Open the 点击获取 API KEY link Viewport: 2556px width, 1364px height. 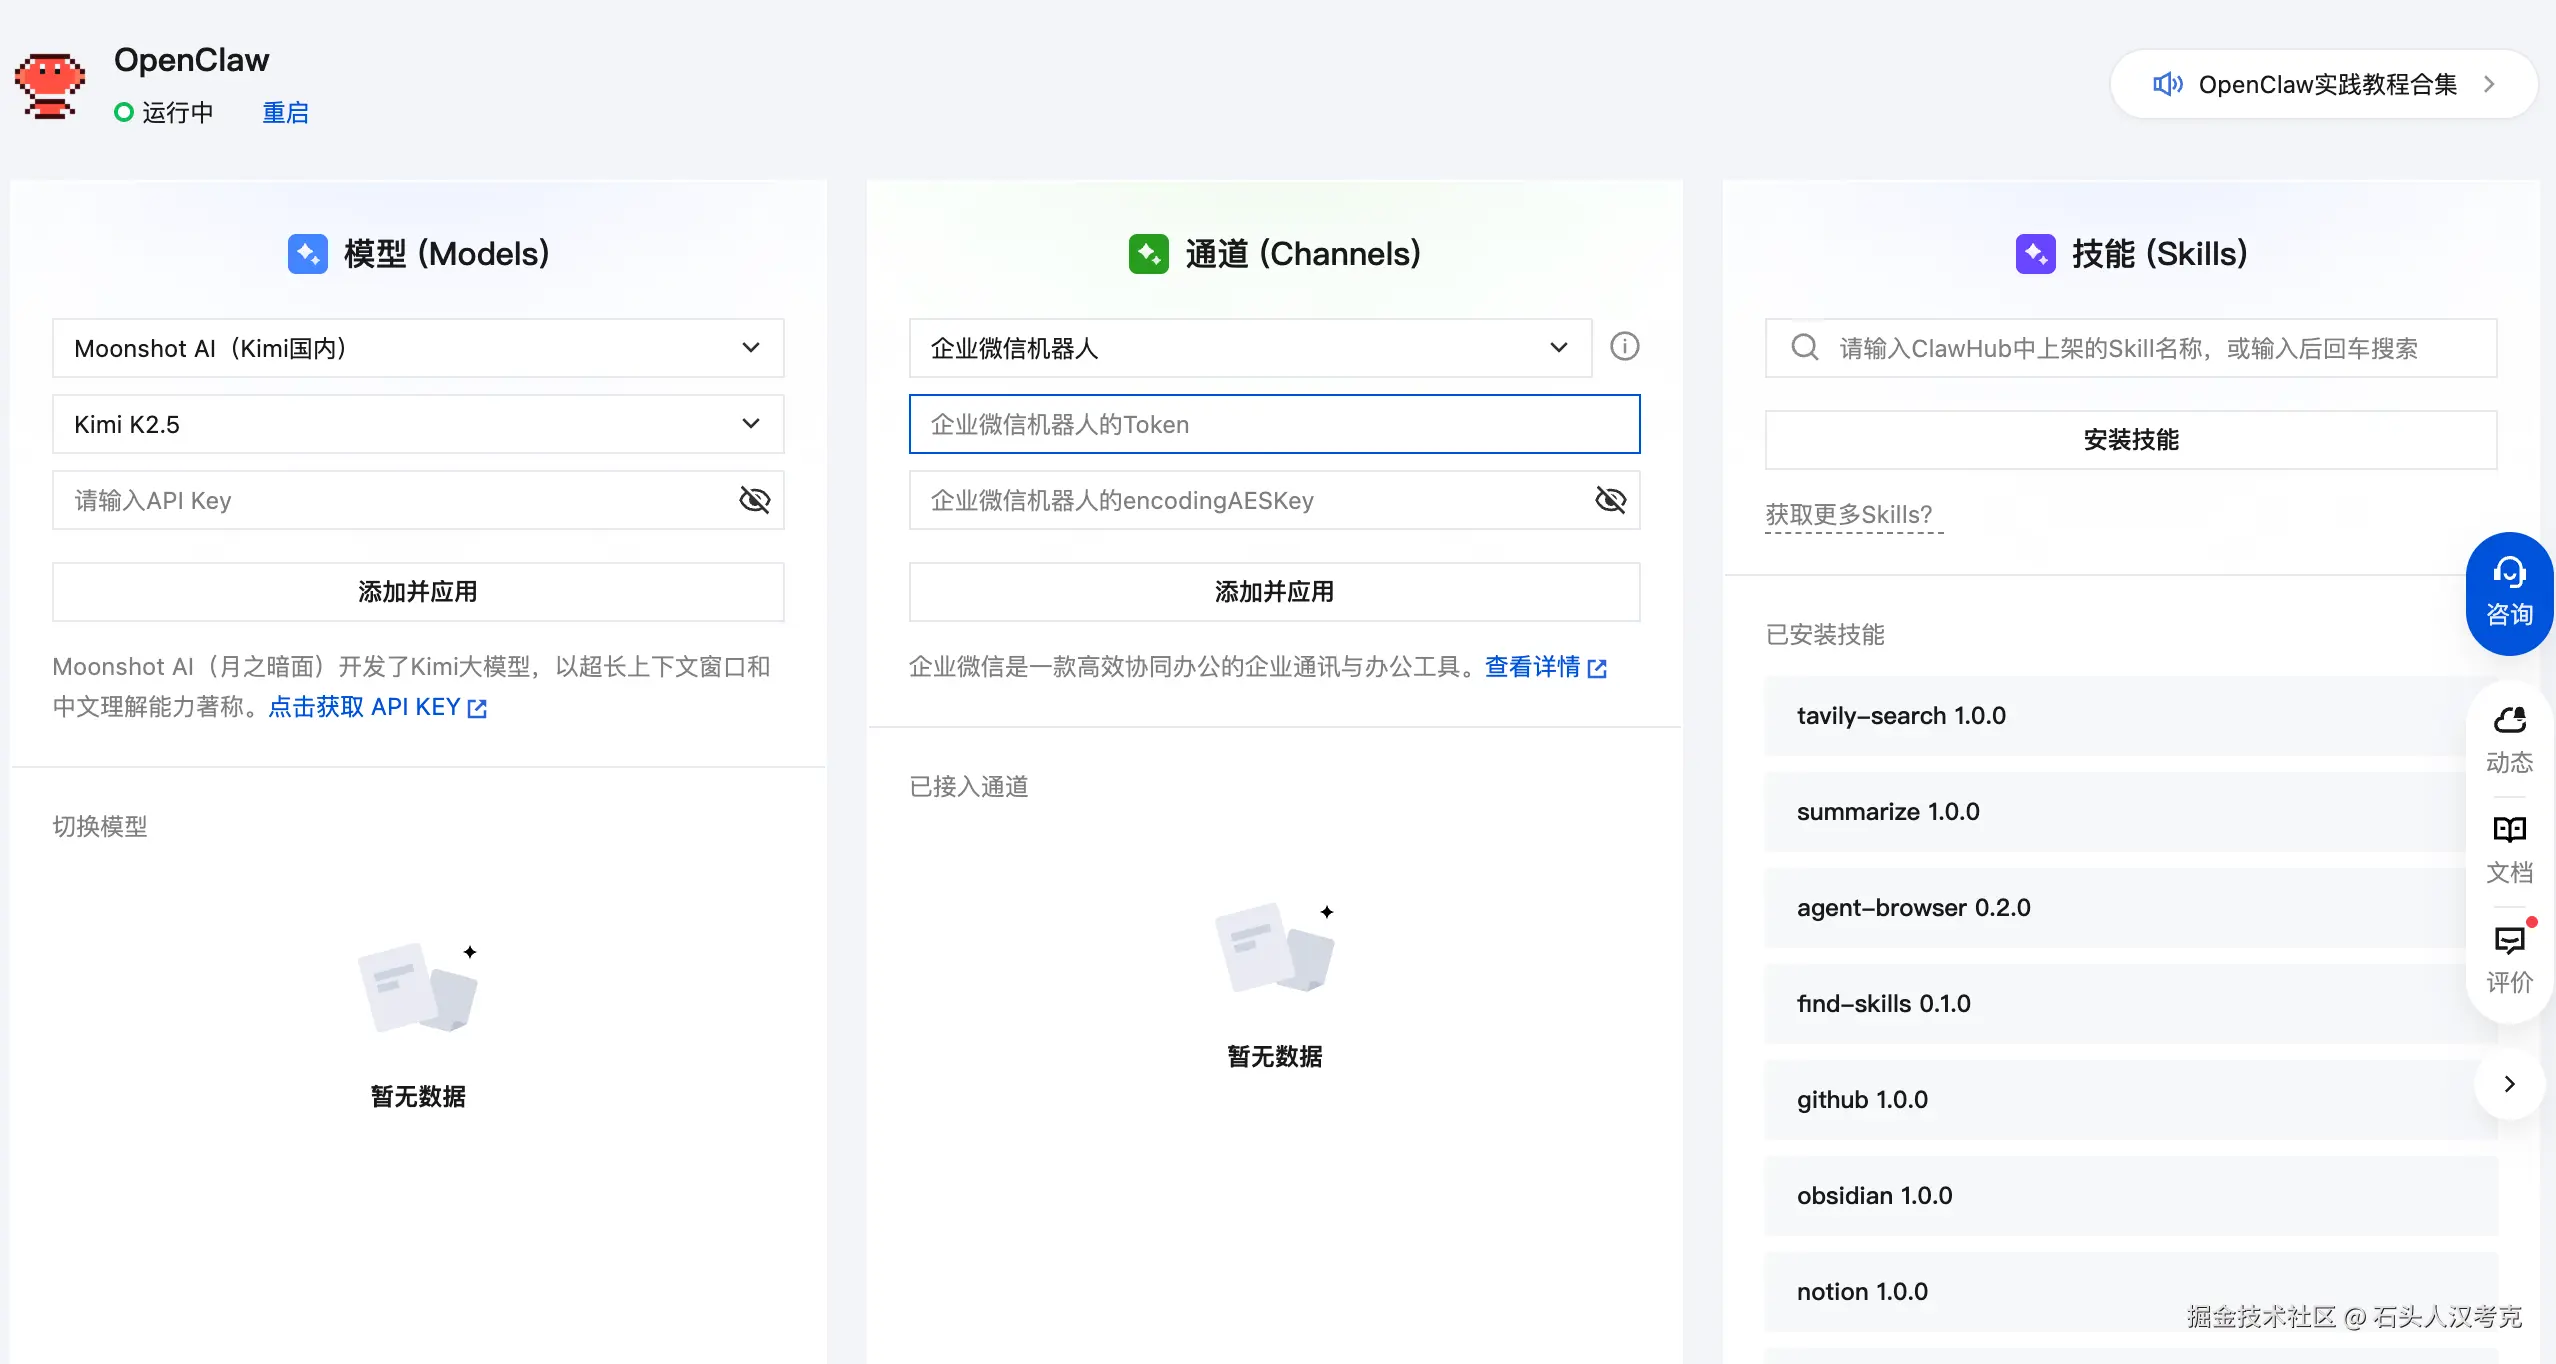377,707
